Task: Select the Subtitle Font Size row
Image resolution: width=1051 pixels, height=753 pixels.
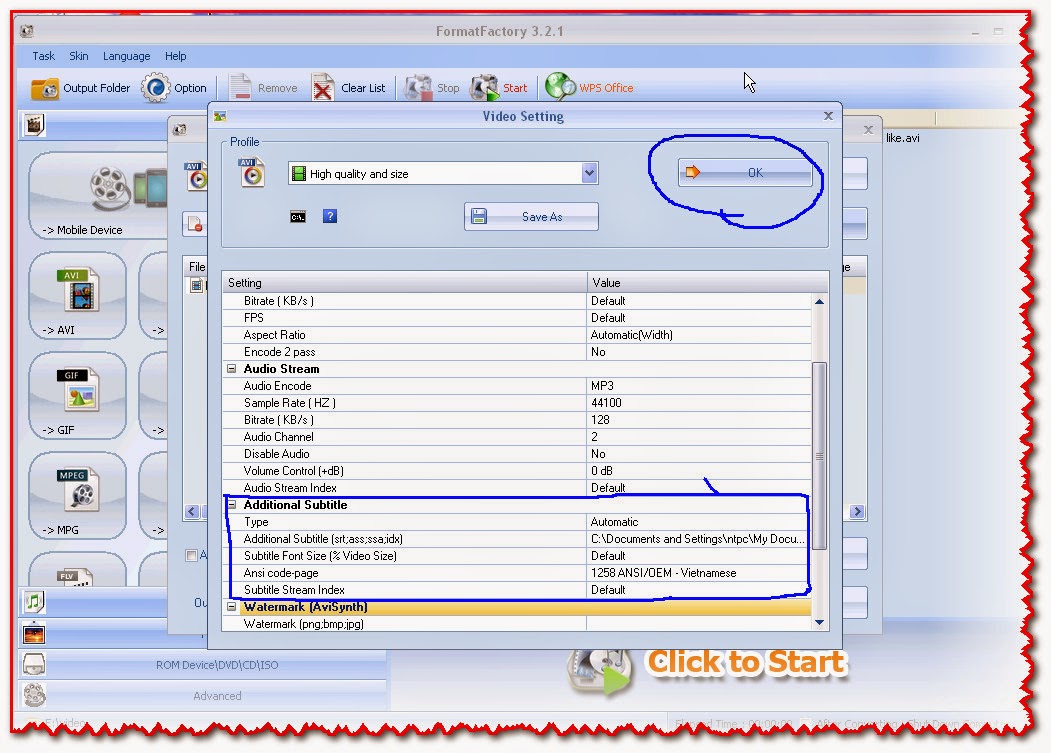Action: (x=517, y=556)
